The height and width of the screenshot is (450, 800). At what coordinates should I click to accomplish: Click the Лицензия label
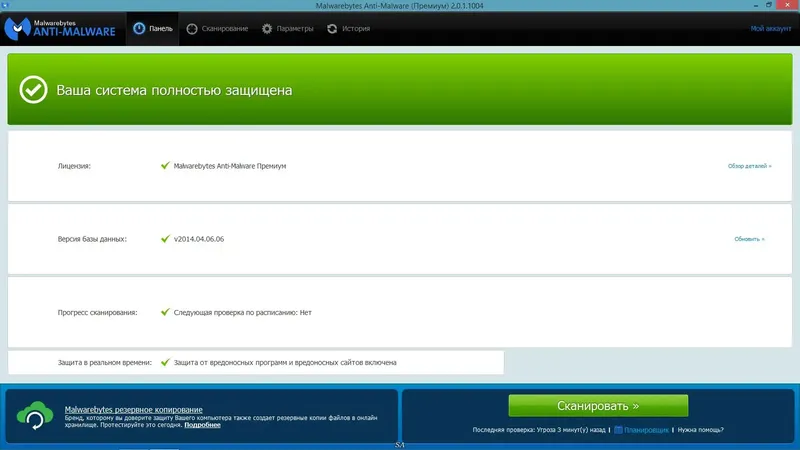pos(74,166)
